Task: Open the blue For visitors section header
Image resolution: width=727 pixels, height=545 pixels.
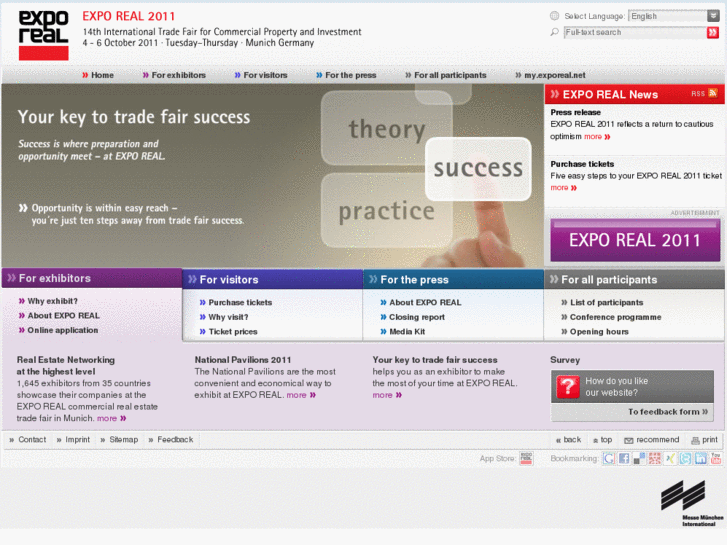Action: click(273, 279)
